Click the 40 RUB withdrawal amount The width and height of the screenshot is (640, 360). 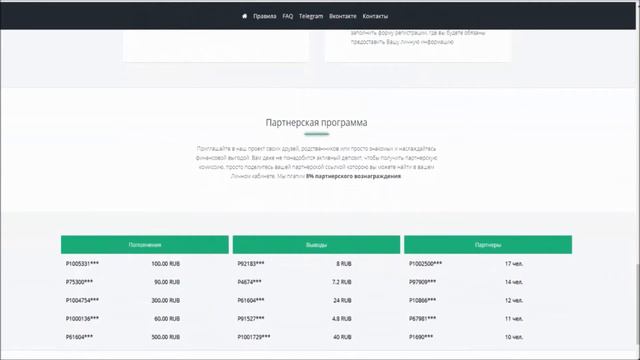tap(342, 337)
